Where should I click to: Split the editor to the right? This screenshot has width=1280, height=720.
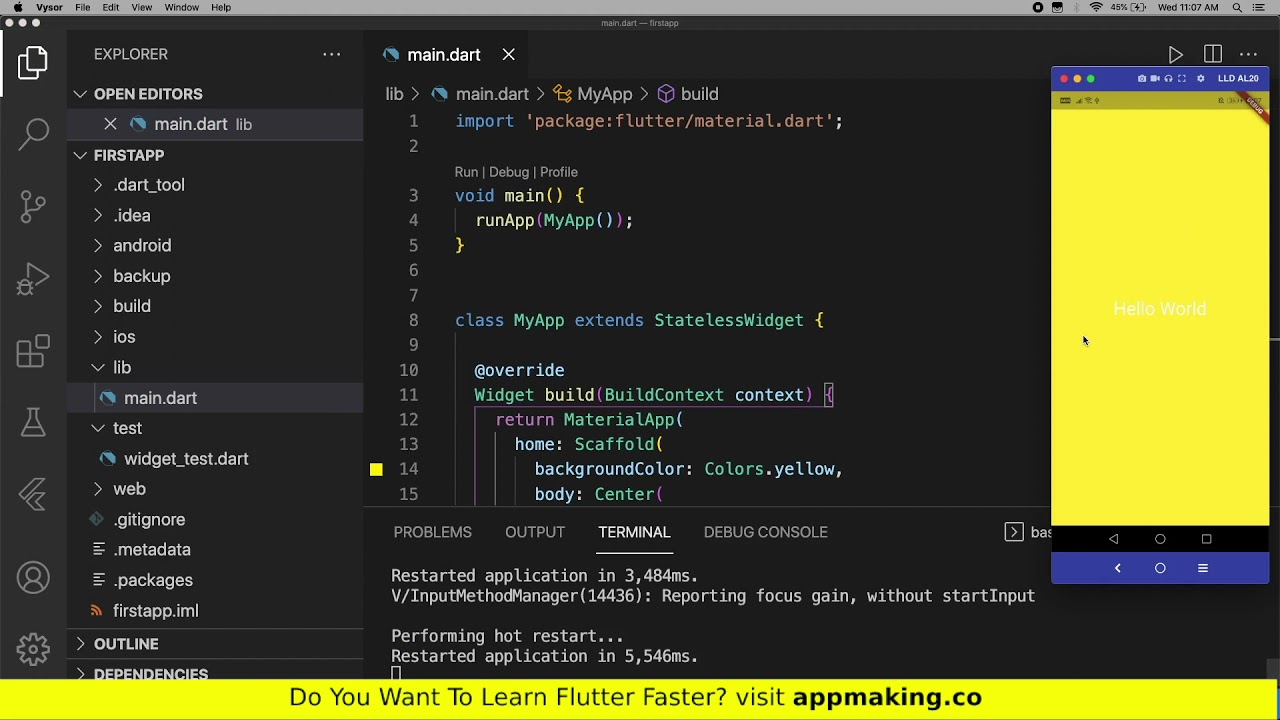point(1212,55)
